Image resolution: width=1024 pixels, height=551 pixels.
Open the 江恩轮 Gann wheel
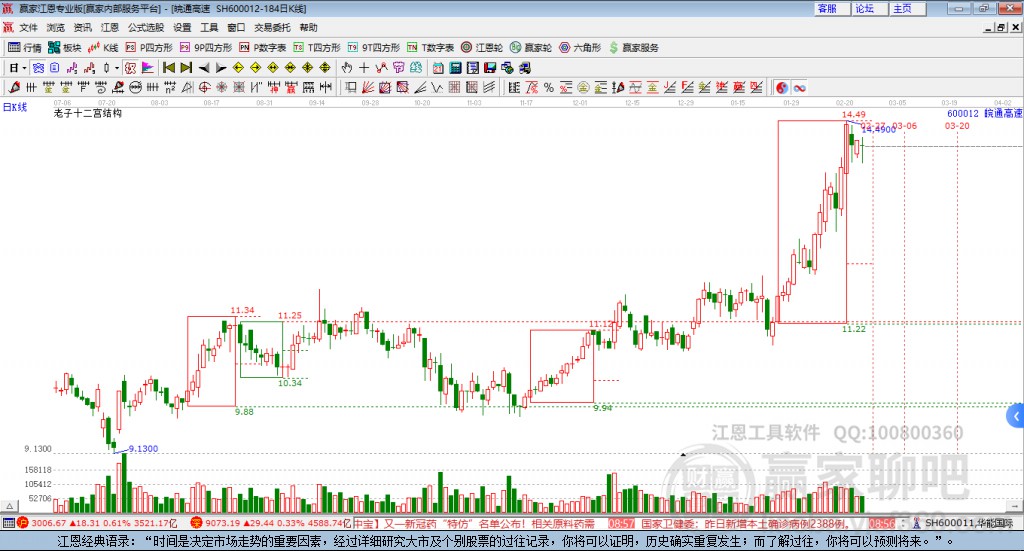point(482,48)
